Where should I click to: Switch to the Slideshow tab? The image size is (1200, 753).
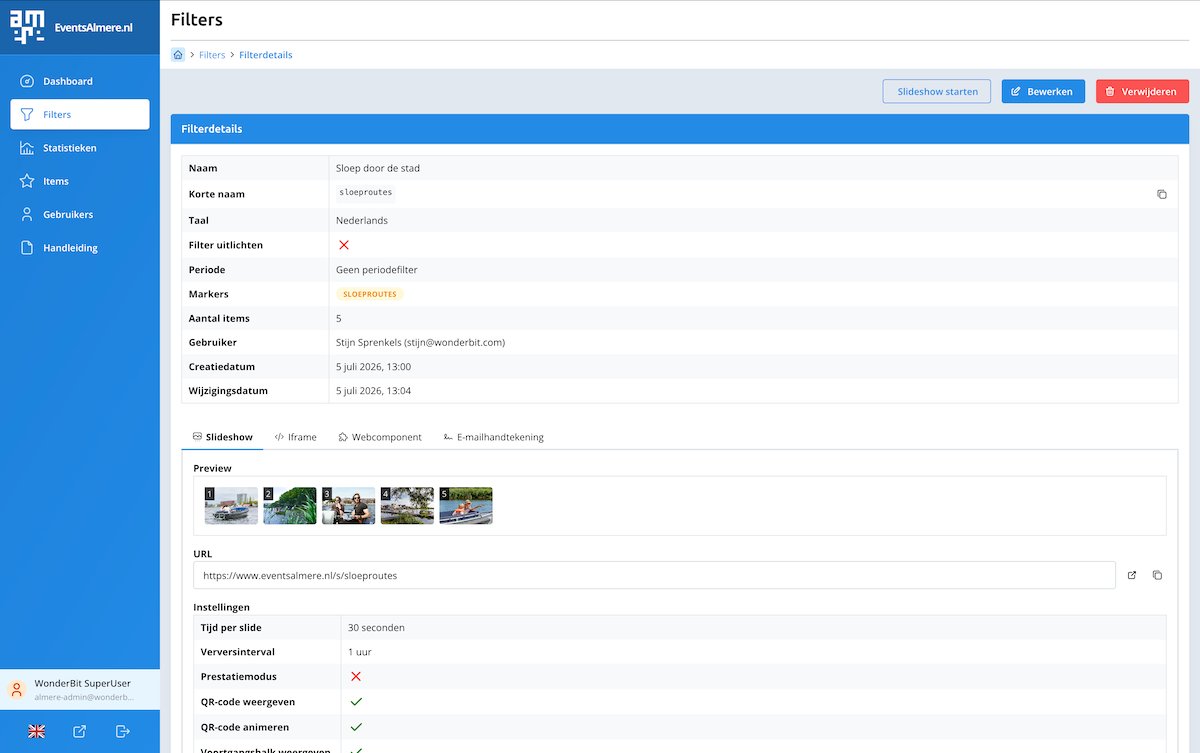point(223,437)
